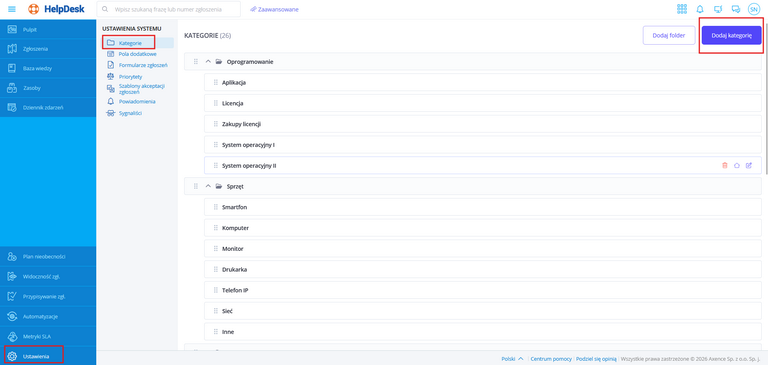Edit the System operacyjny II category

point(748,166)
